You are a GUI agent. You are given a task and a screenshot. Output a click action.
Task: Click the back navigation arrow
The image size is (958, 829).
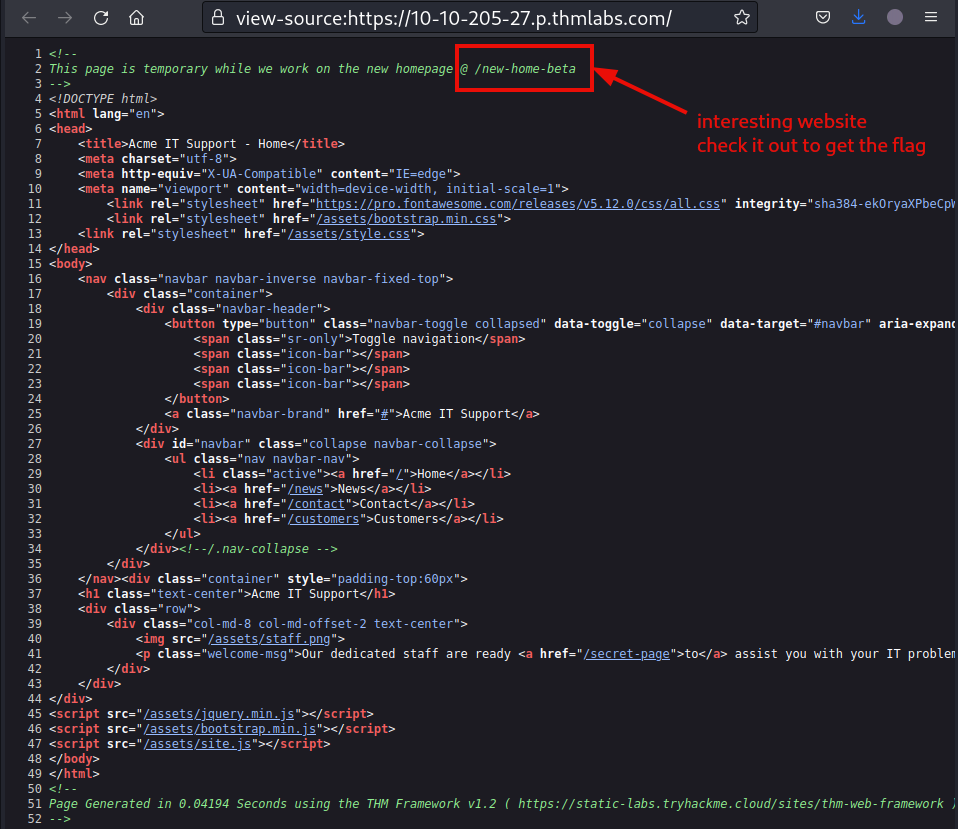click(29, 17)
